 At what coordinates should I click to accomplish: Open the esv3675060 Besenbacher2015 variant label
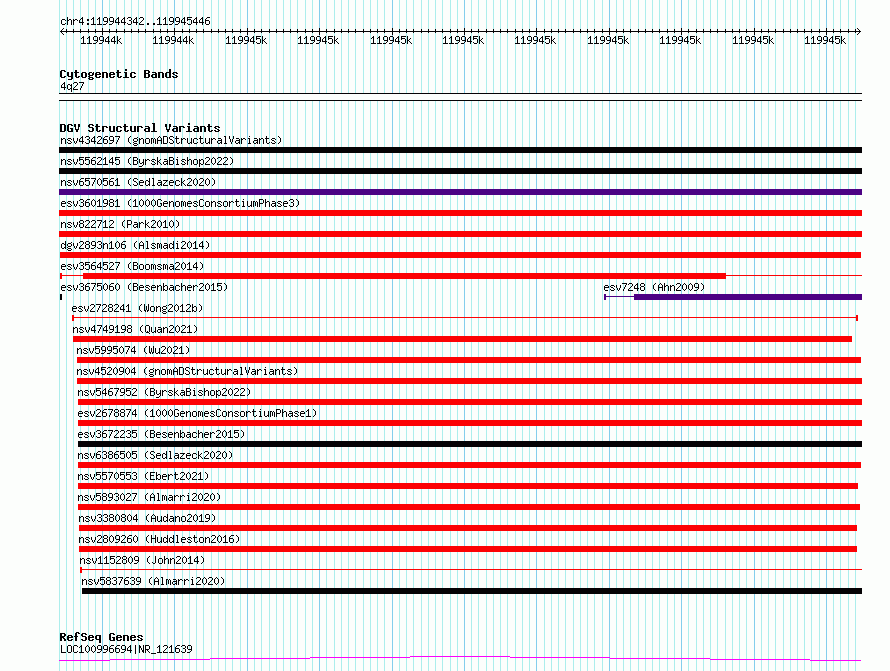point(144,287)
